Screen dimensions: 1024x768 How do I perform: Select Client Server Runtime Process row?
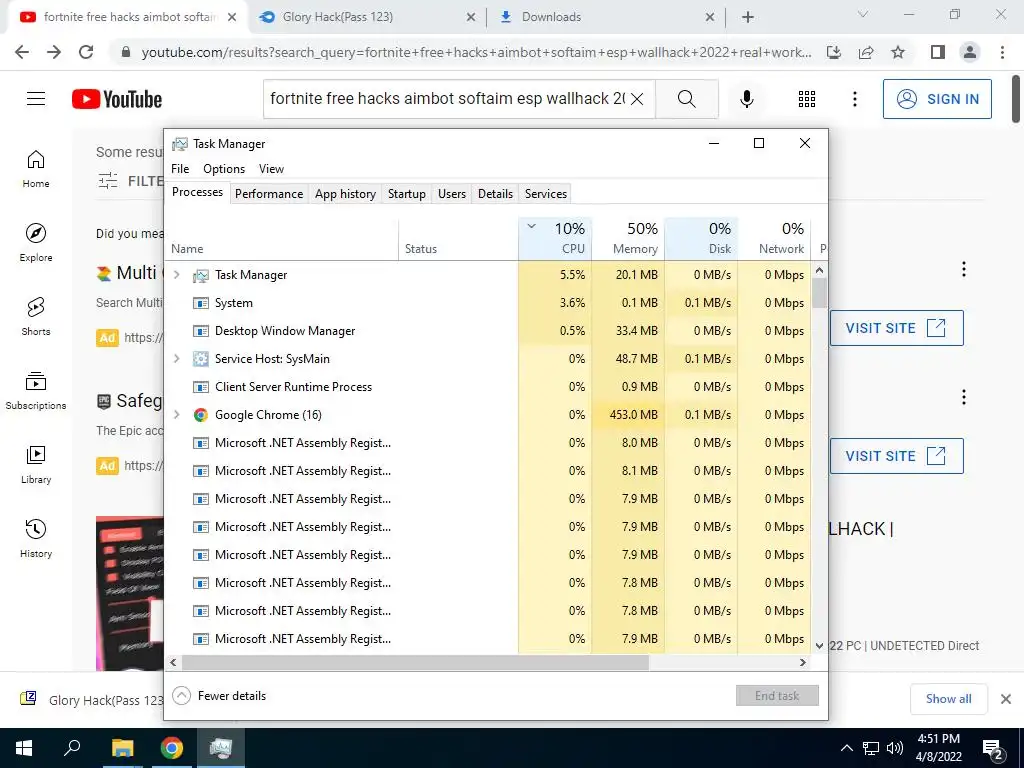[x=488, y=387]
